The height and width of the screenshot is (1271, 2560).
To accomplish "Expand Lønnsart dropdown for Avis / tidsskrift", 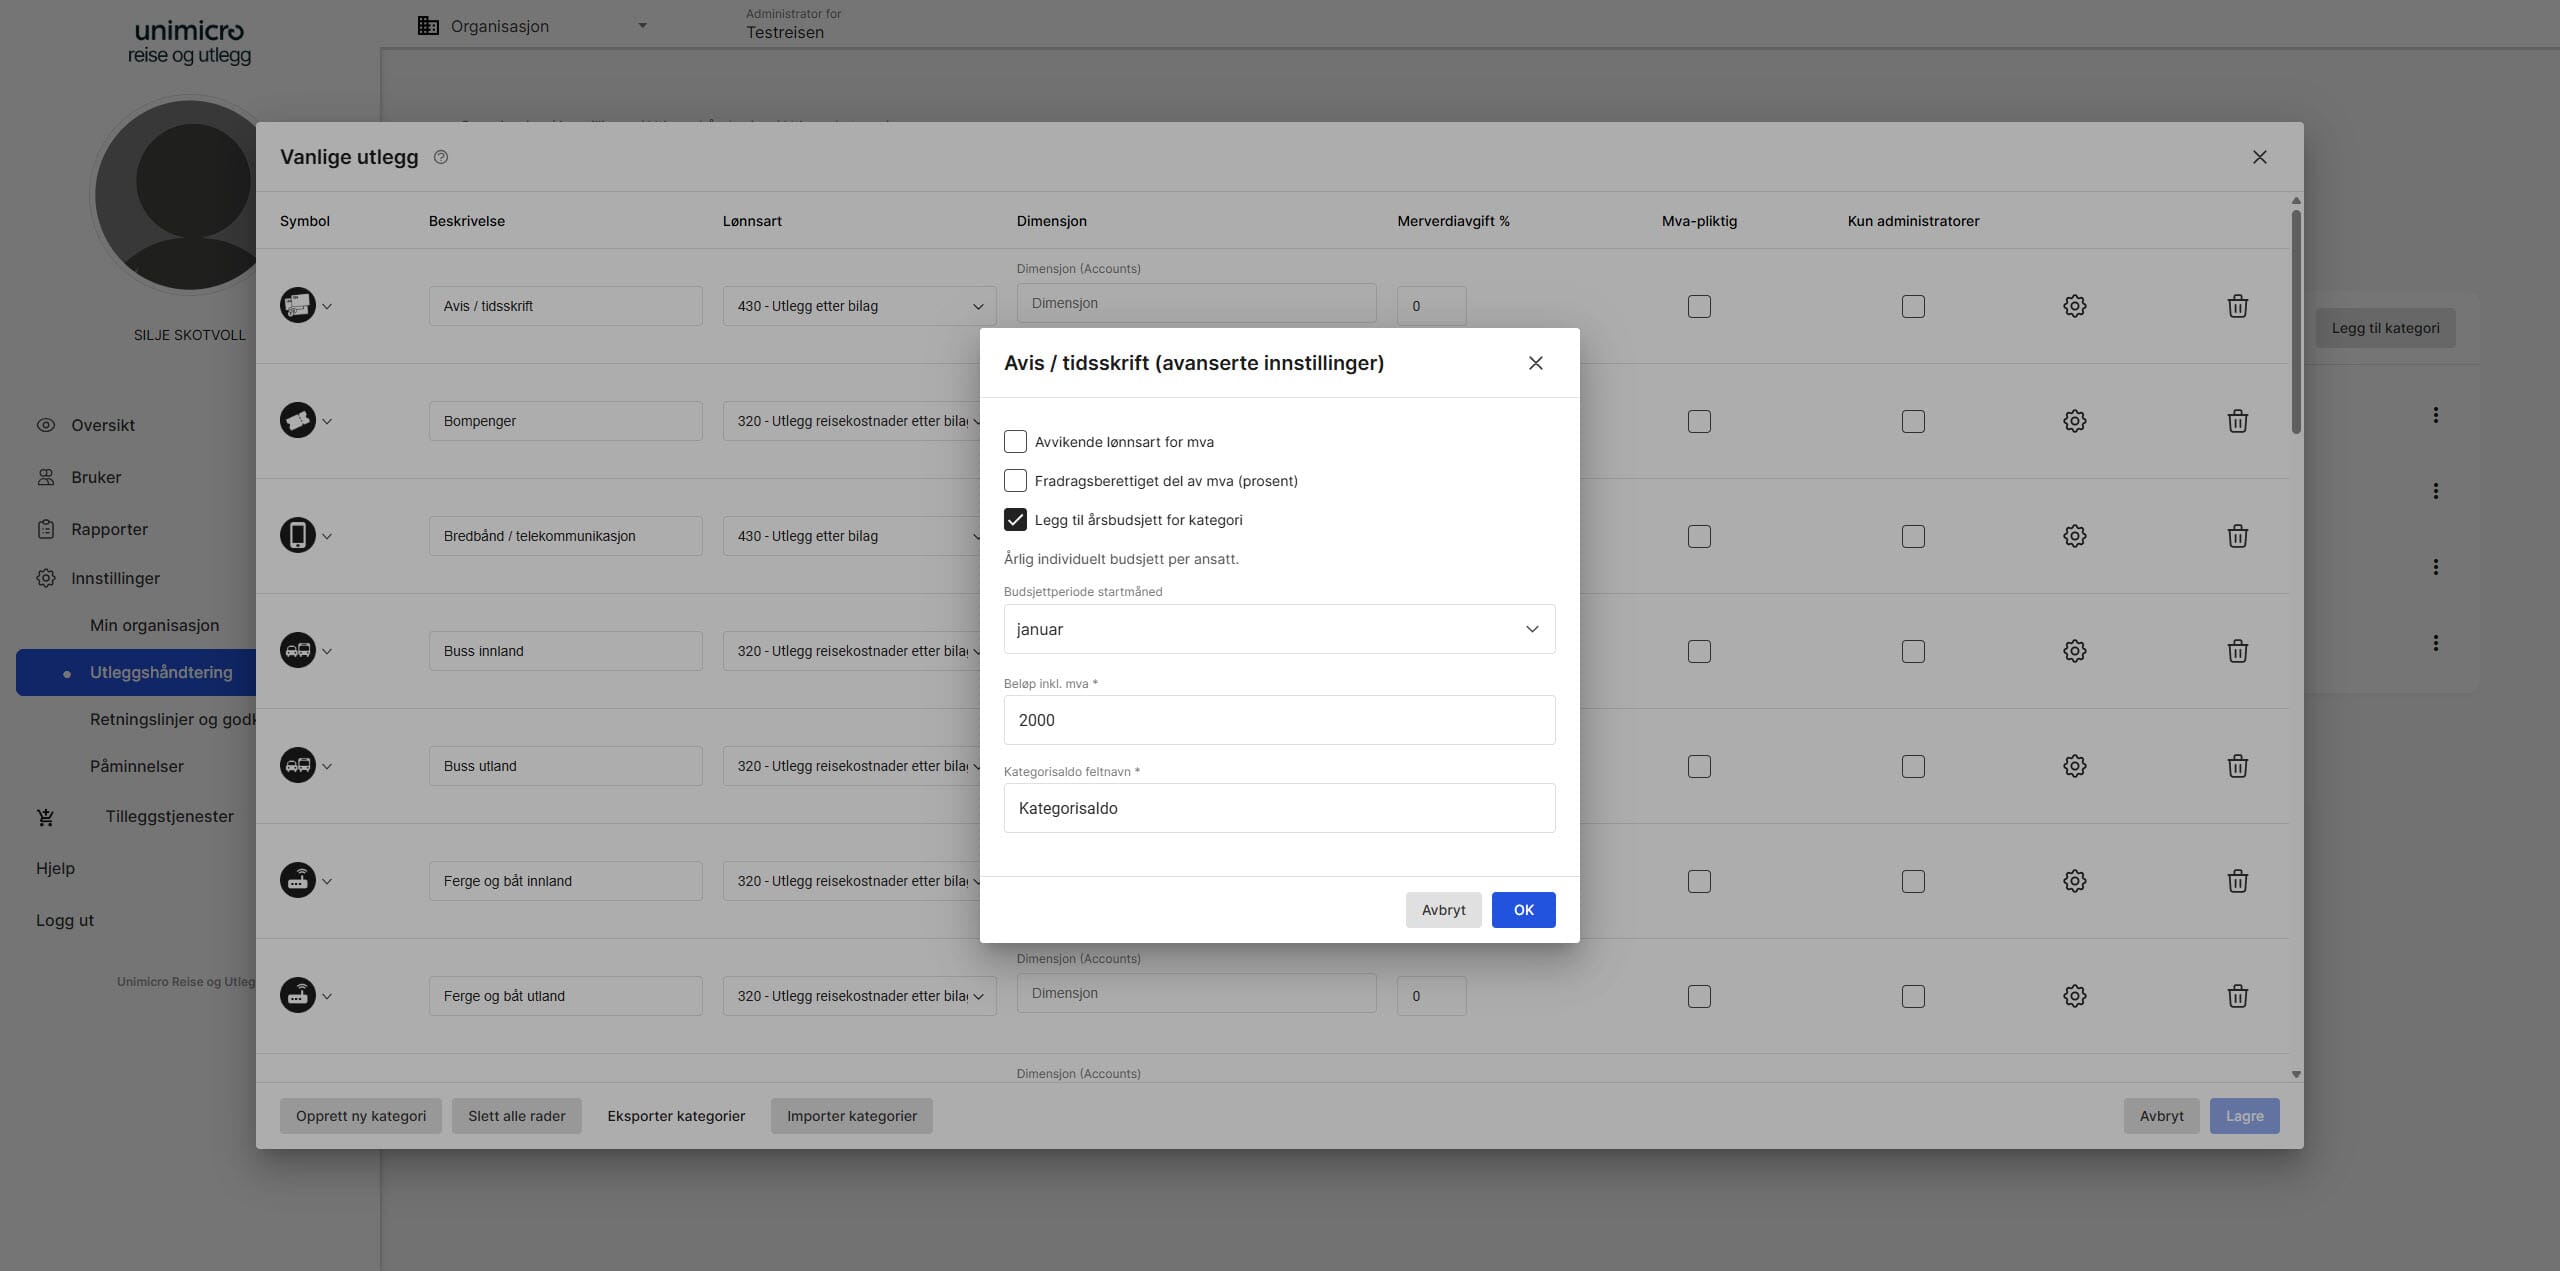I will click(x=859, y=306).
